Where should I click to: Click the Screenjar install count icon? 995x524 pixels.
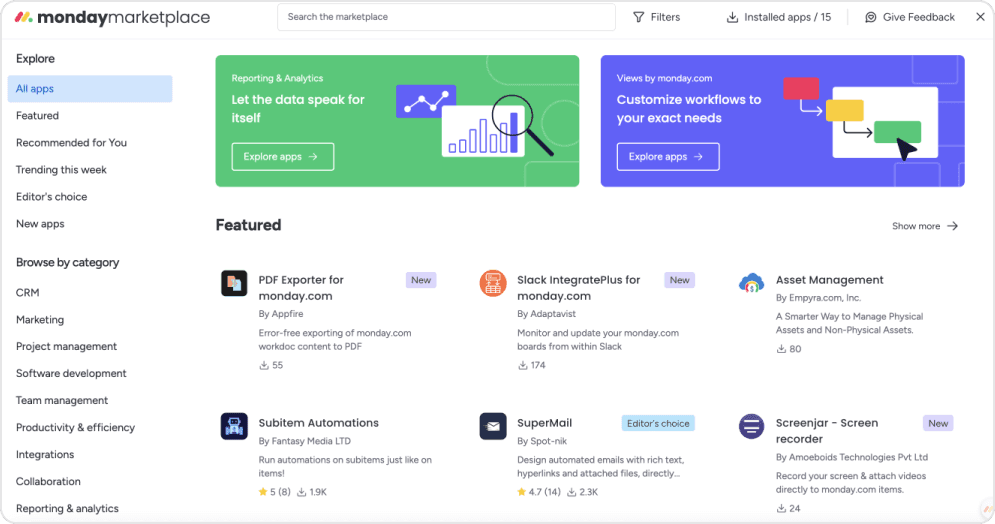point(781,508)
